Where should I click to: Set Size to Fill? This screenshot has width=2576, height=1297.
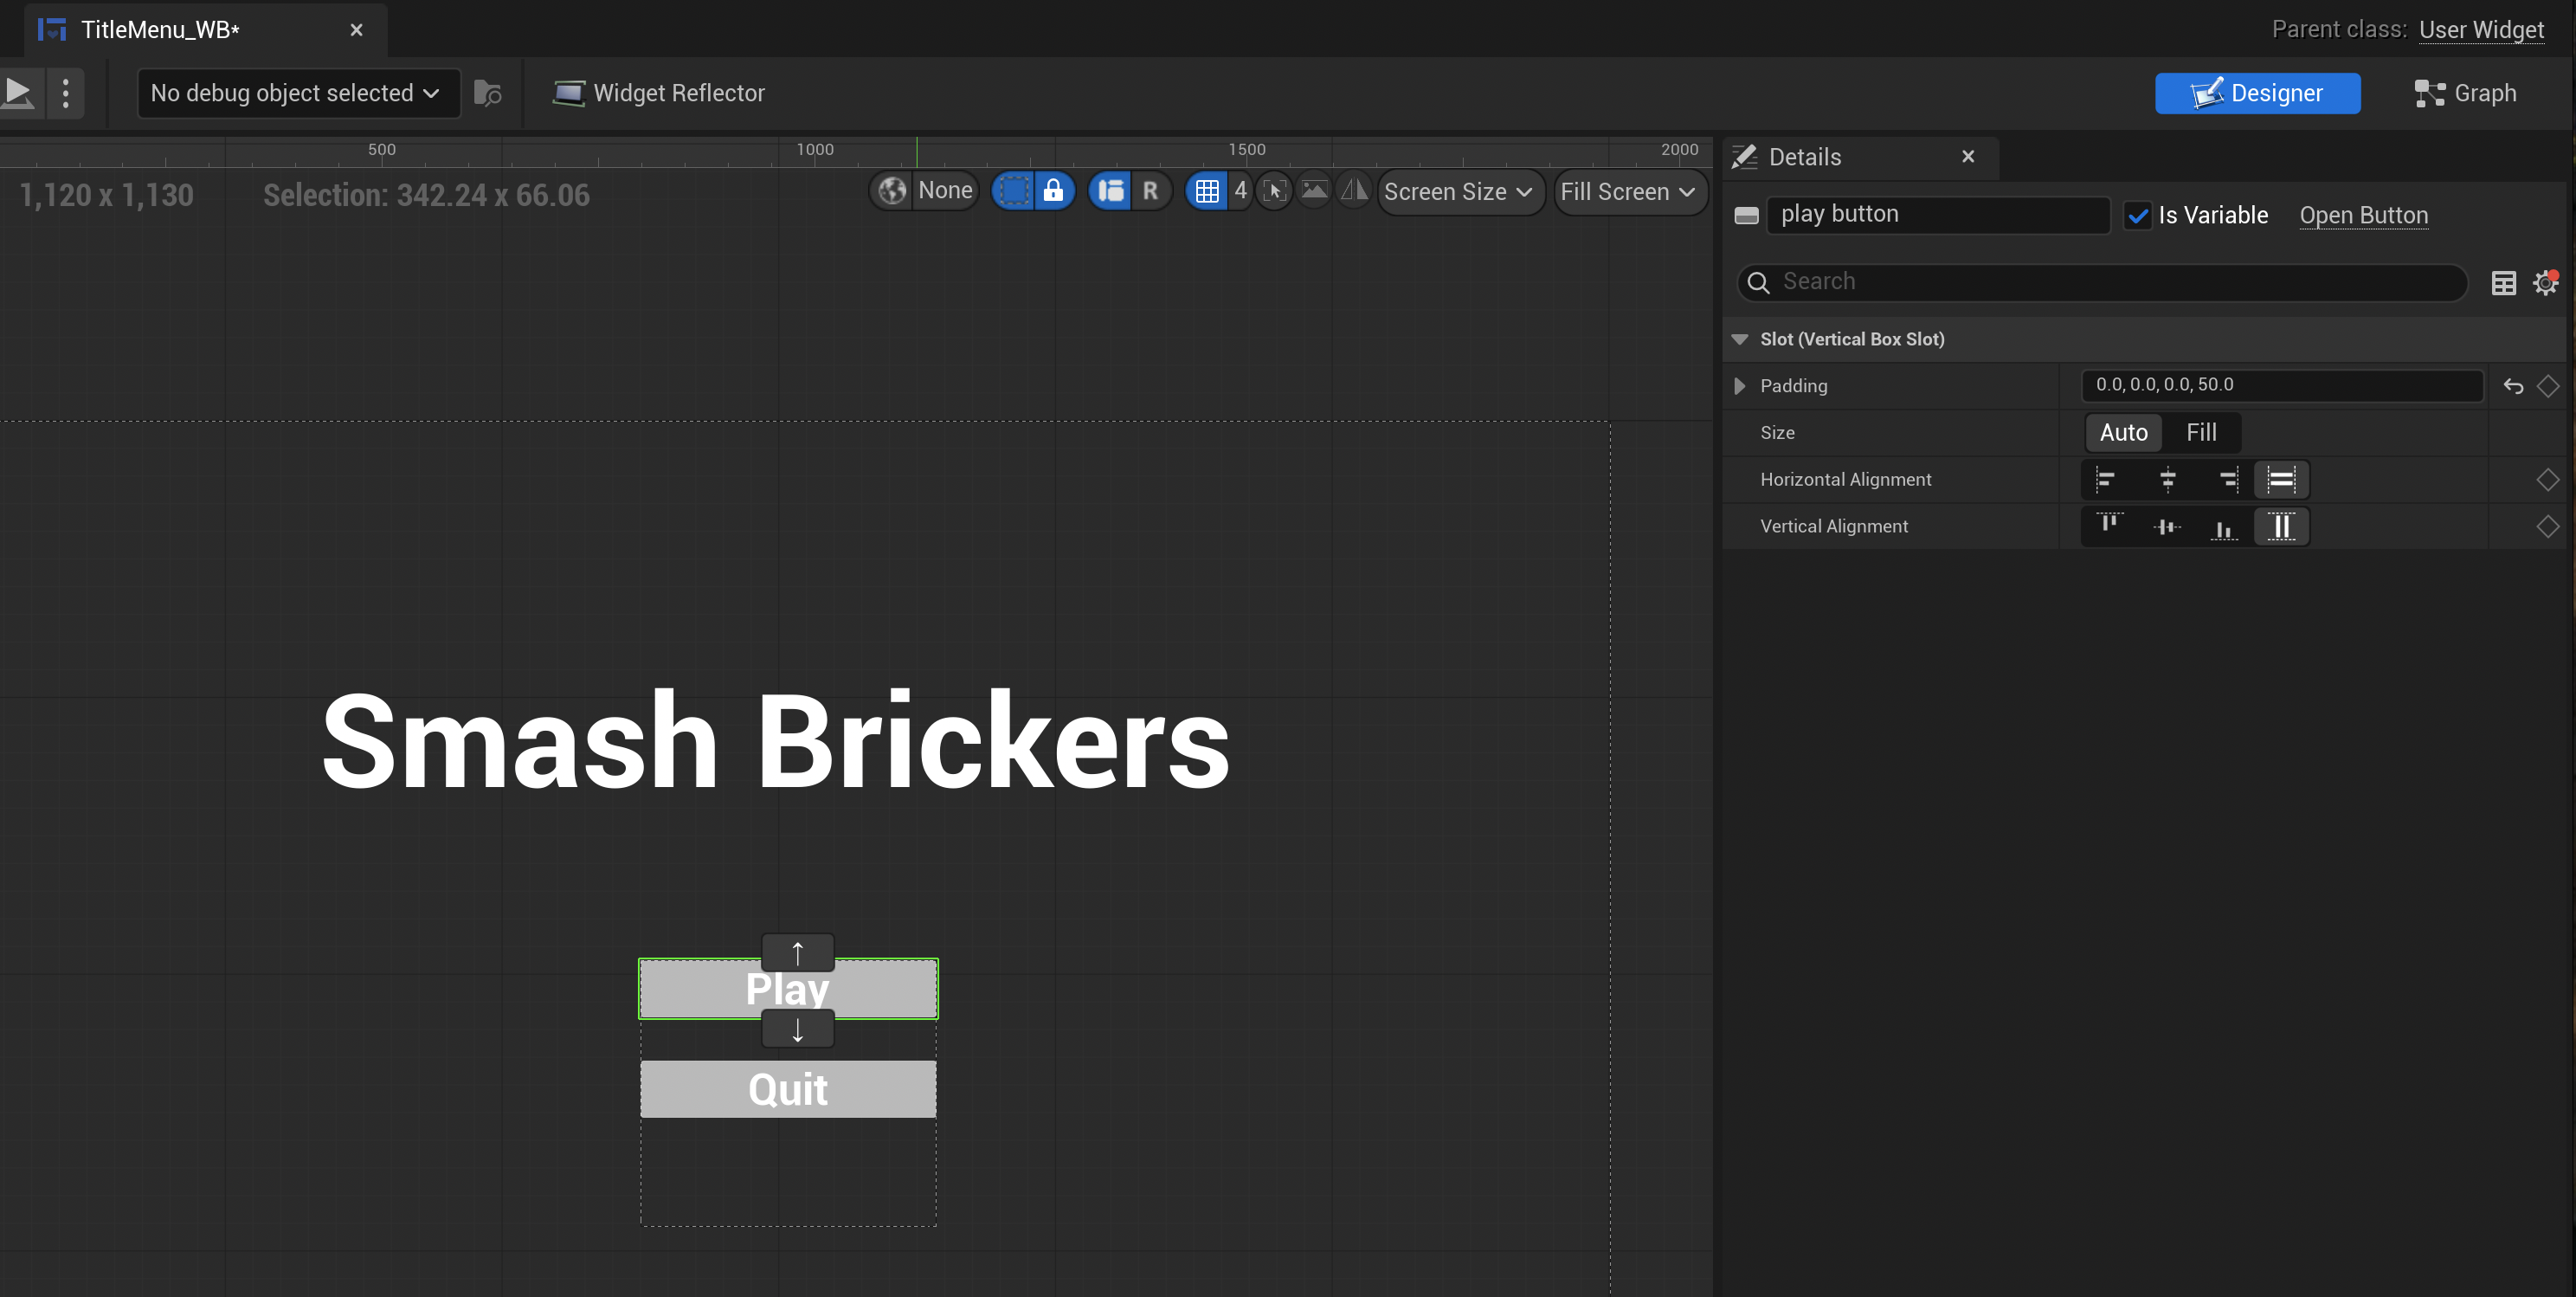(x=2201, y=432)
